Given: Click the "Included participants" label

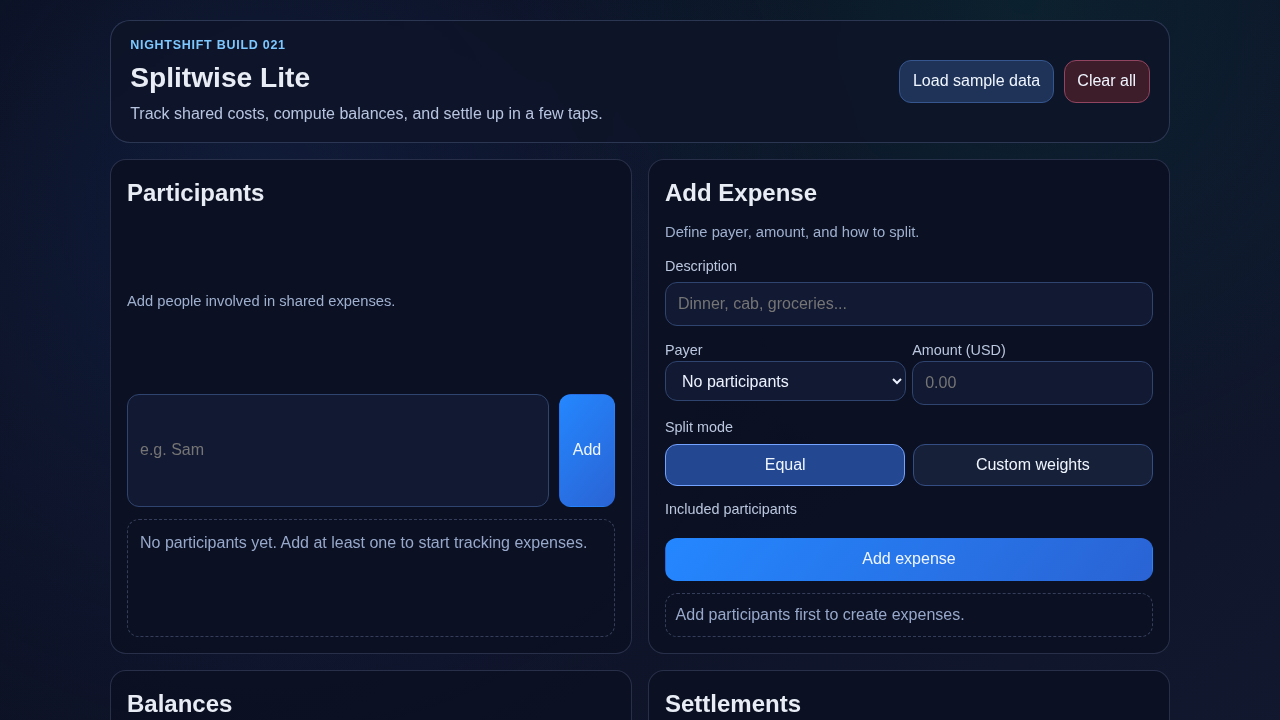Looking at the screenshot, I should (731, 509).
